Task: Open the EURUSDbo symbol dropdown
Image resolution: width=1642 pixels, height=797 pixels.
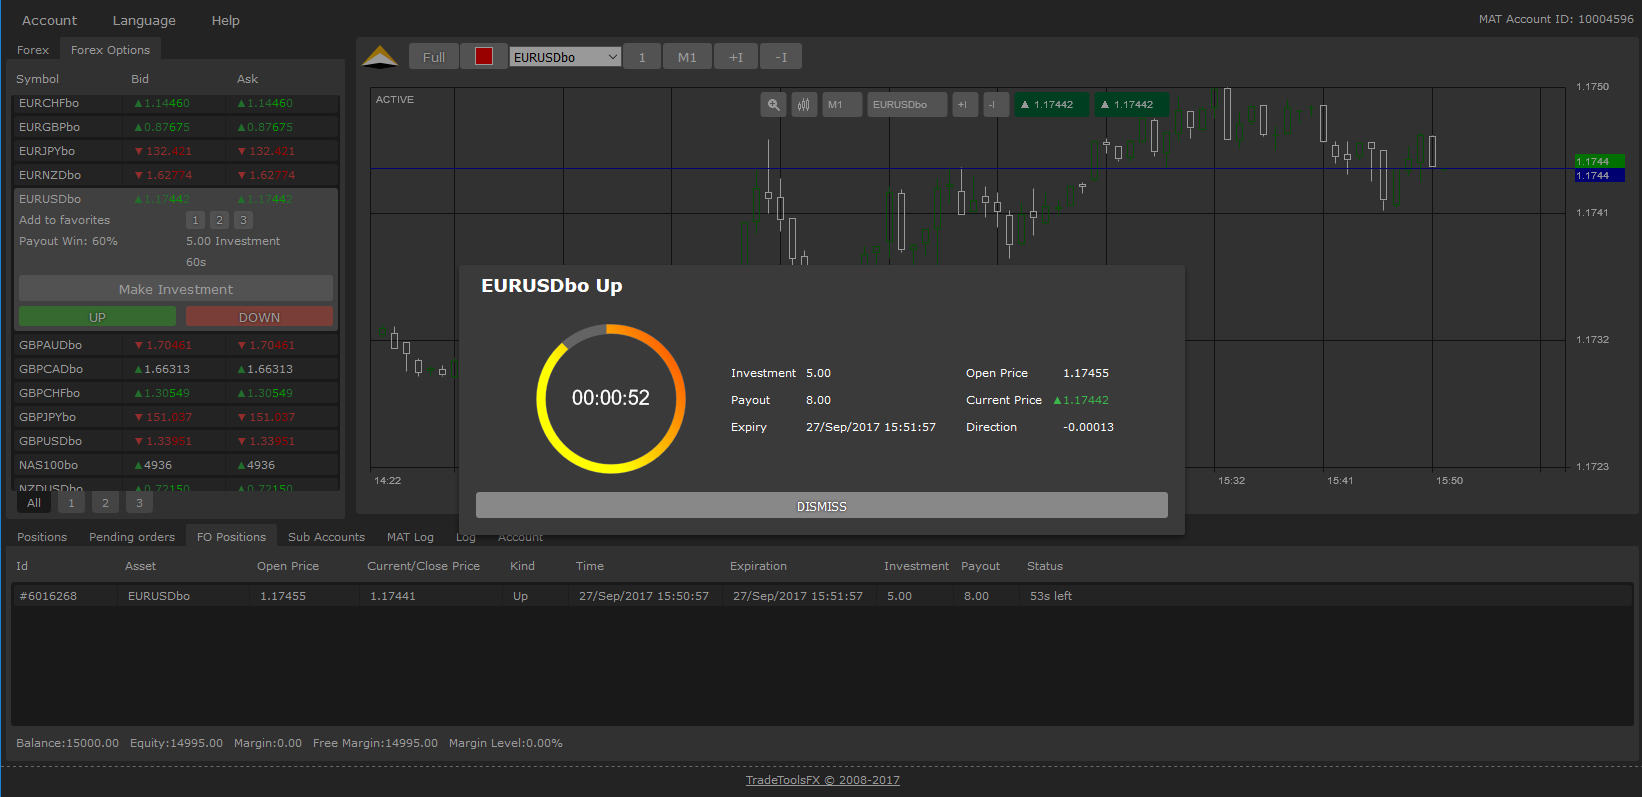Action: [565, 57]
